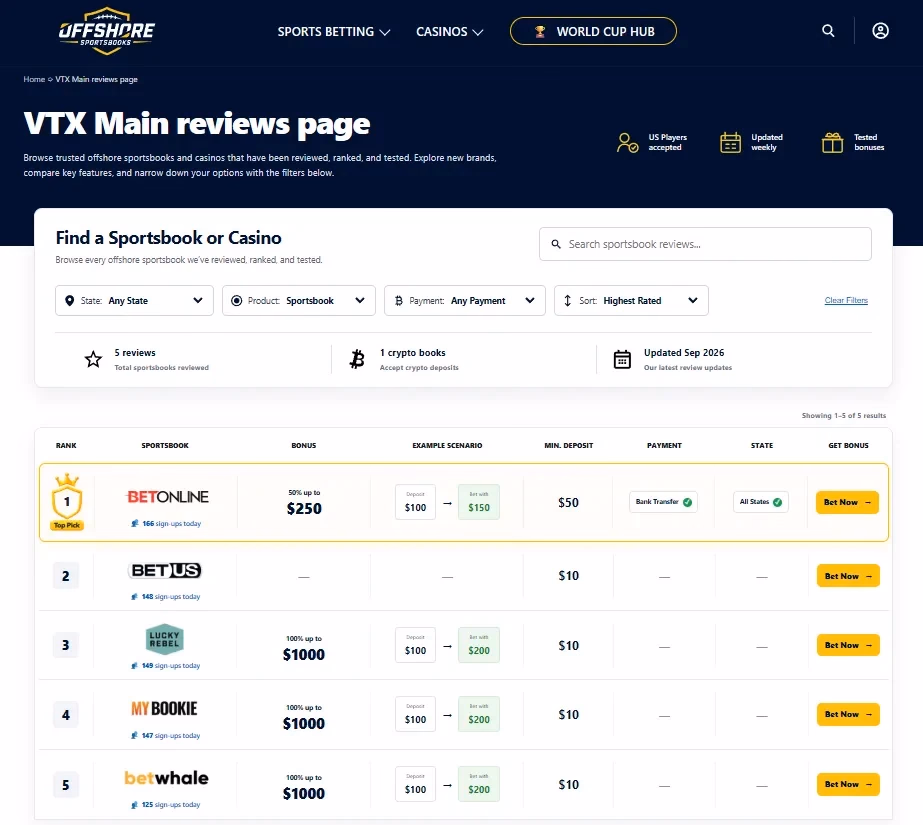Click '166 sign-ups today' under BetOnline
Screen dimensions: 923x825
pos(166,524)
